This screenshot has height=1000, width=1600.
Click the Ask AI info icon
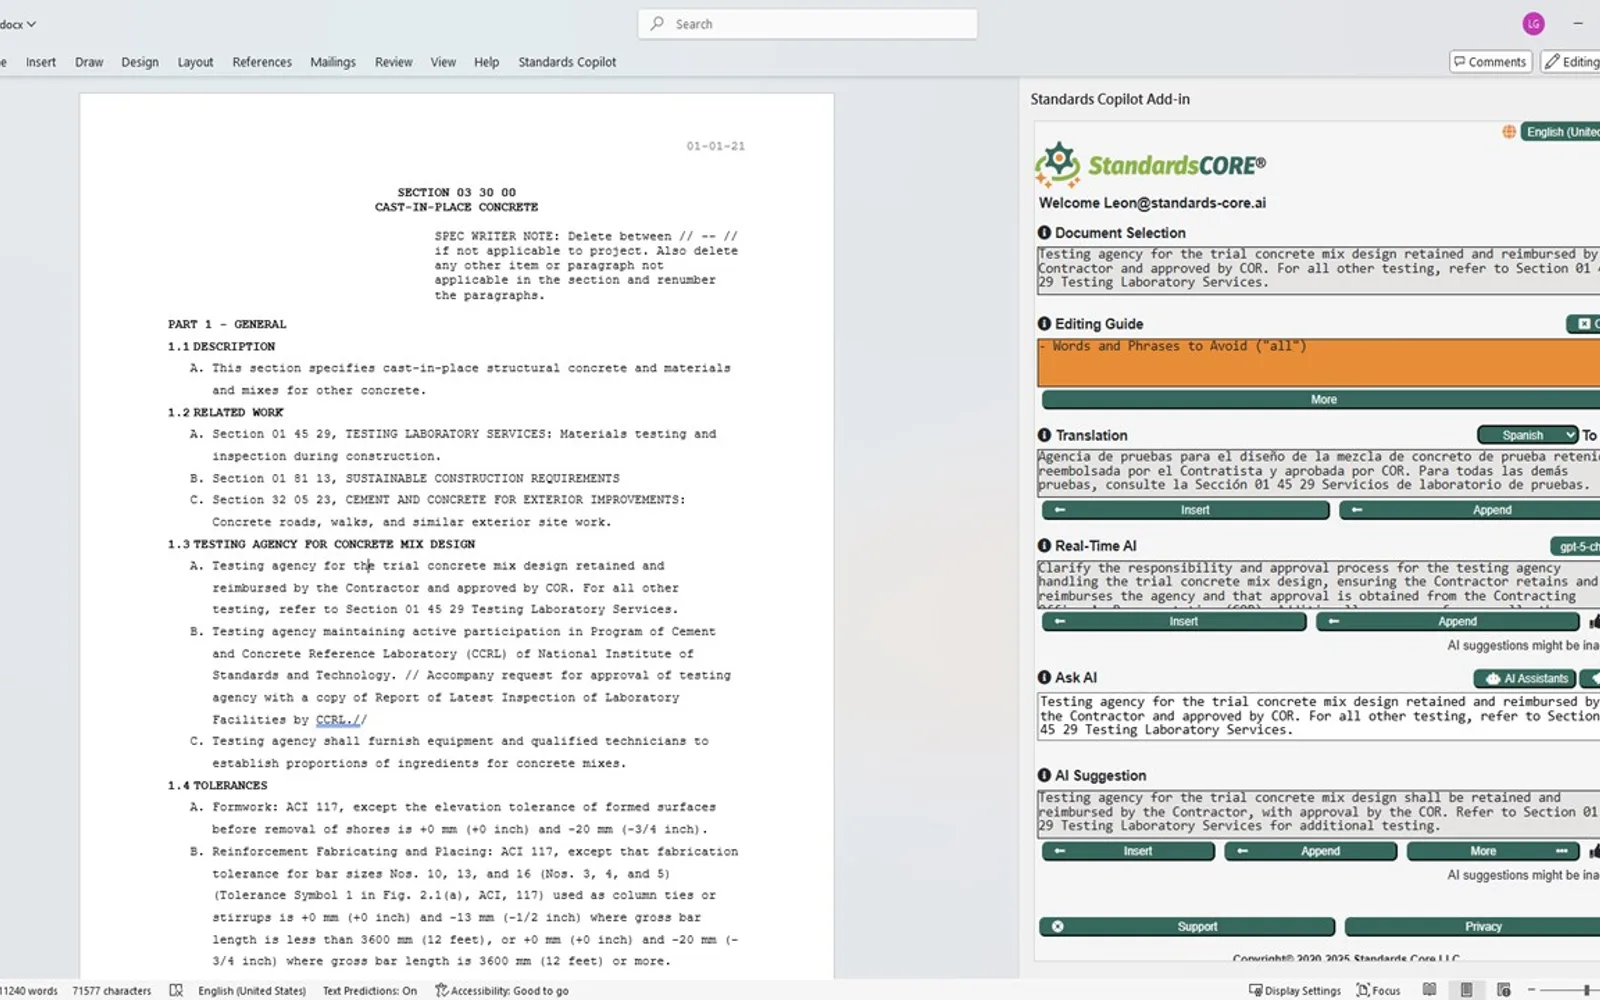[x=1044, y=677]
